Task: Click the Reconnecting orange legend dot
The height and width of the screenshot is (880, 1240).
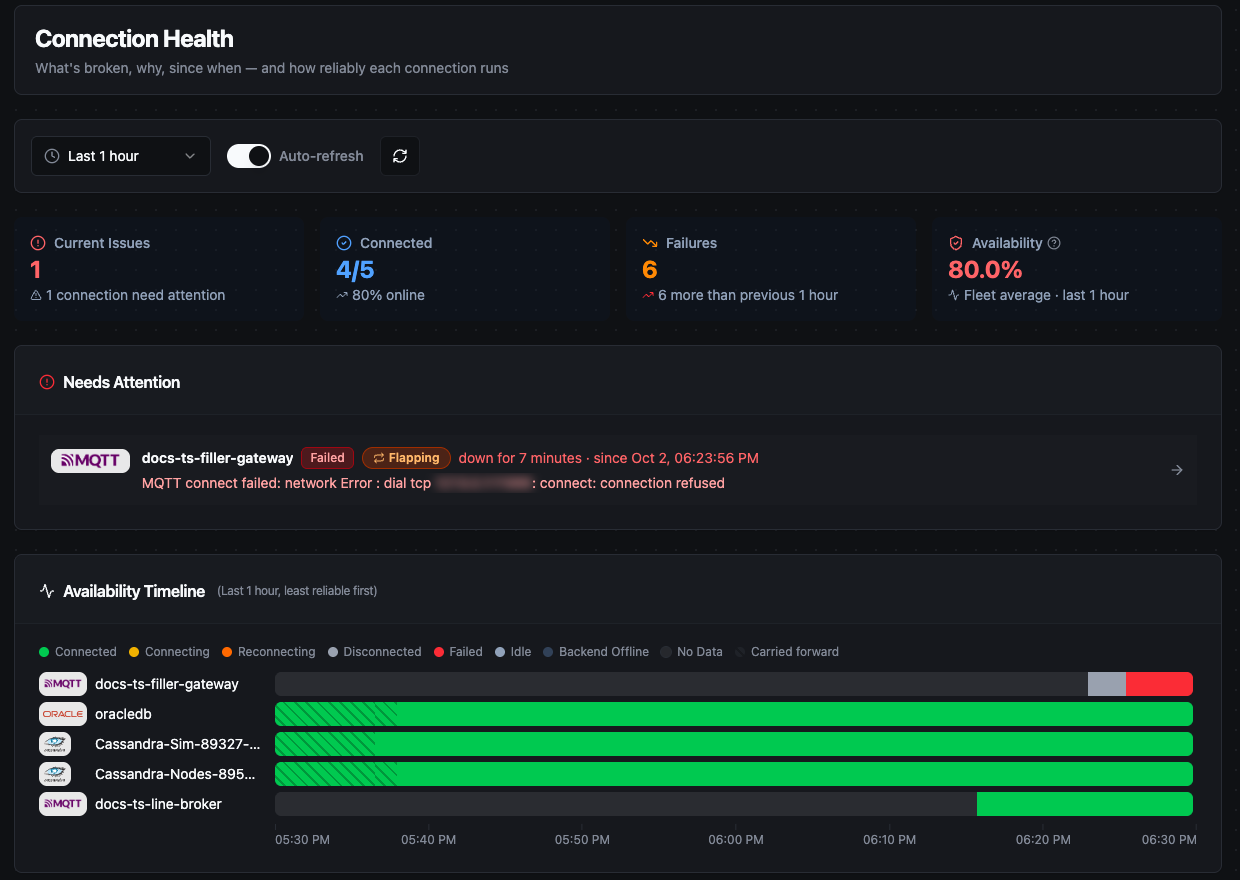Action: [227, 652]
